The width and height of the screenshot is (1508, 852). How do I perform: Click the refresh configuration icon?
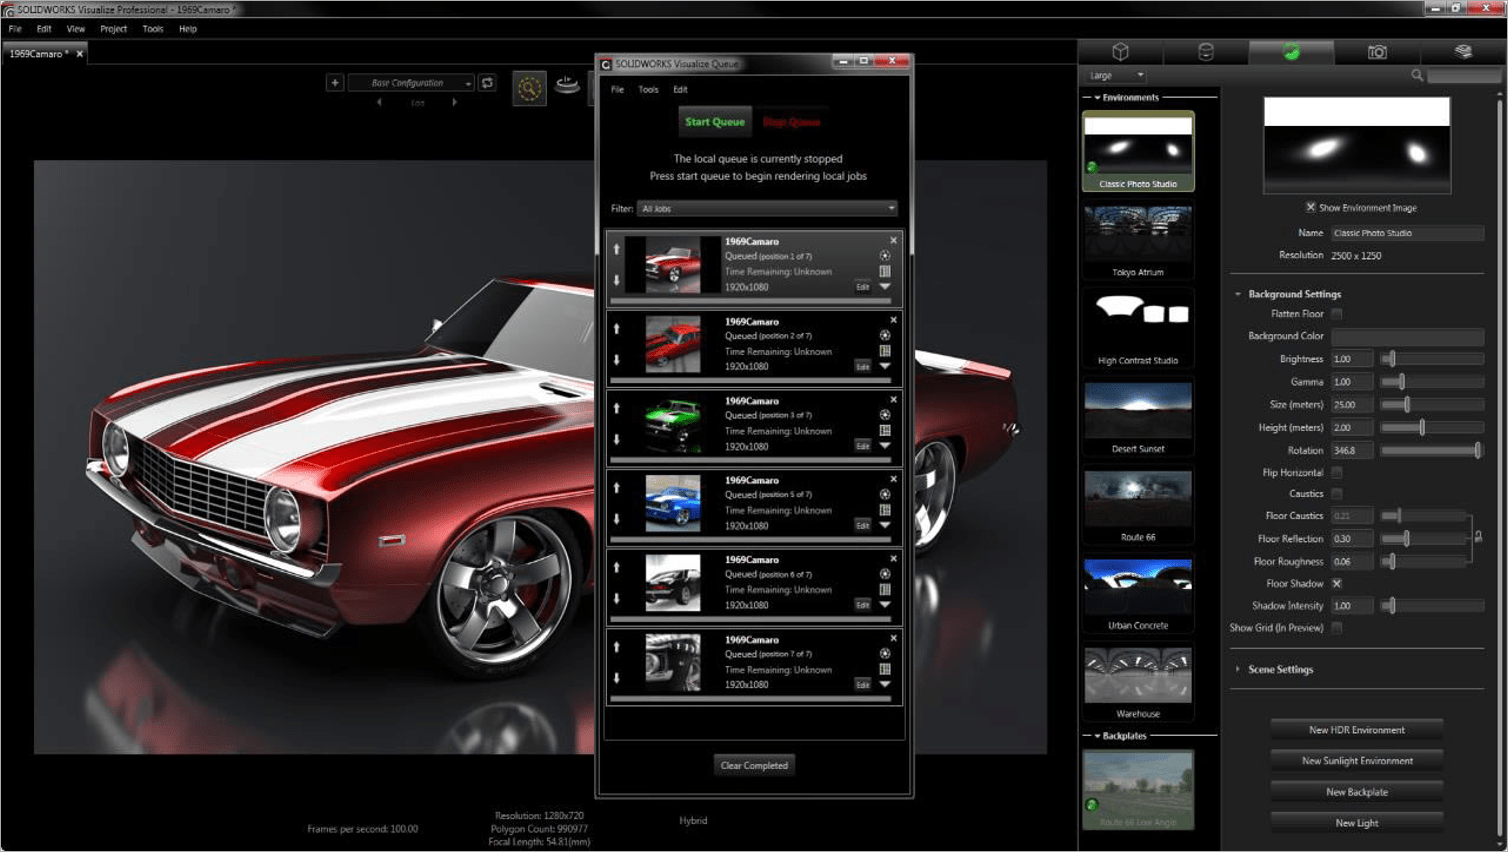tap(487, 83)
